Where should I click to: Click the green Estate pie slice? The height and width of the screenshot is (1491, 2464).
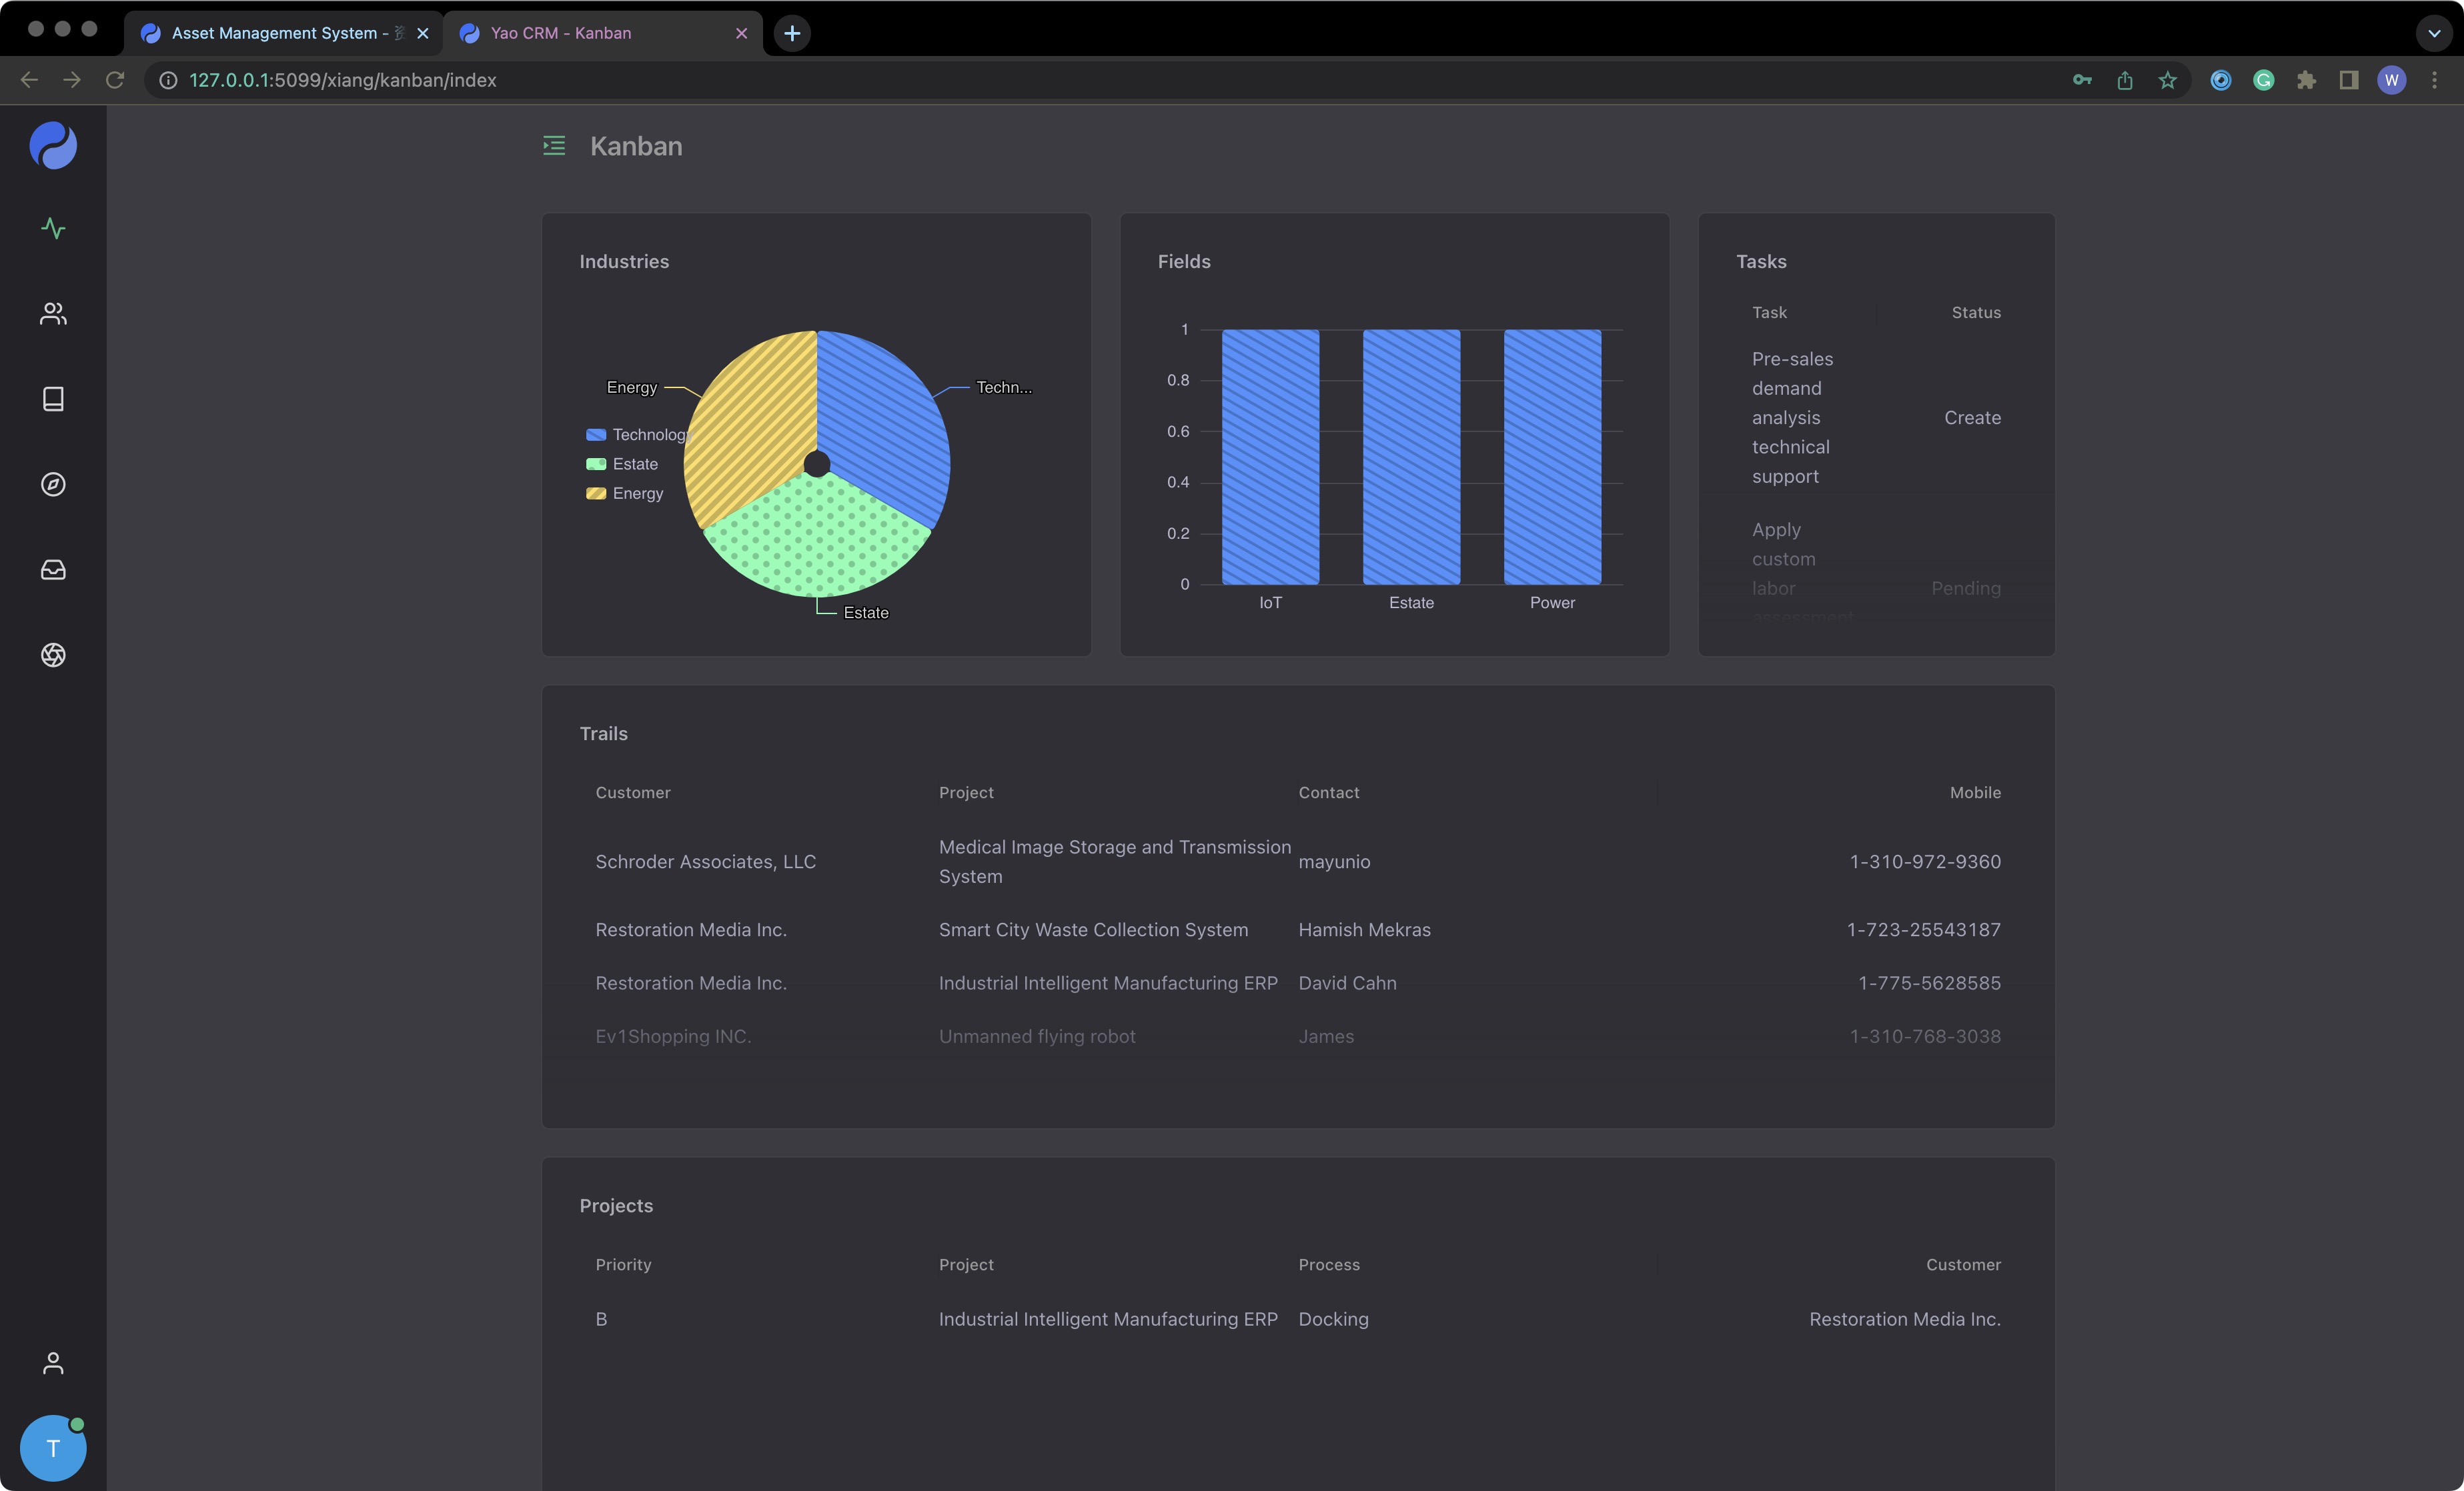pyautogui.click(x=817, y=540)
